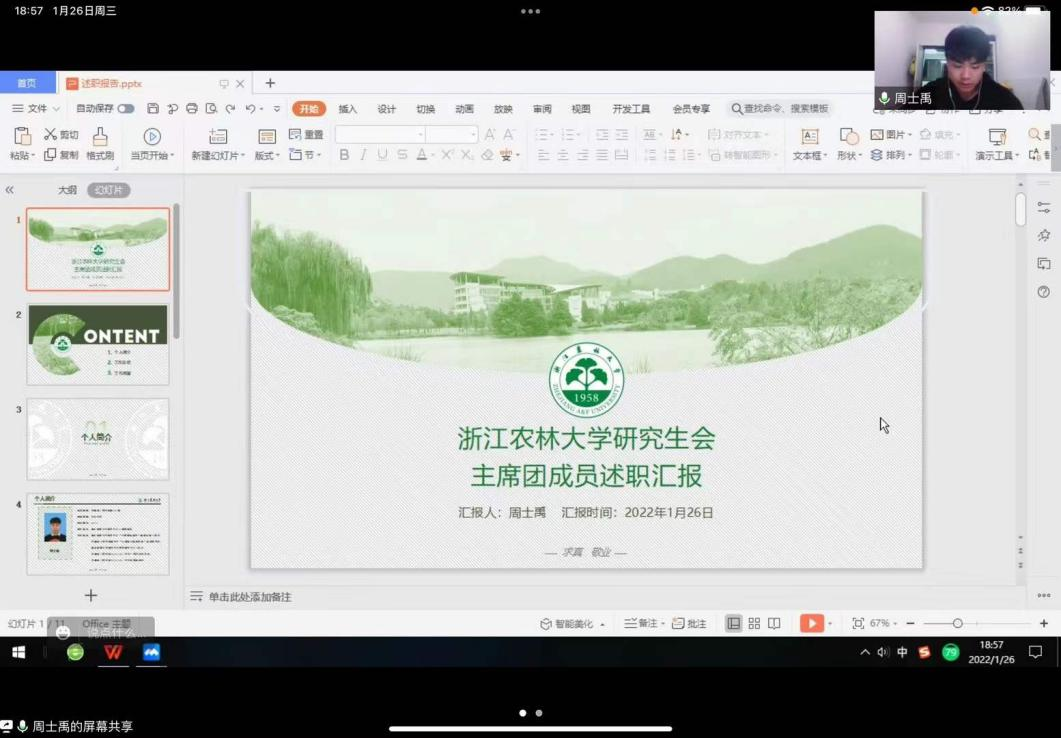
Task: Add a new slide with plus below thumbnails
Action: click(91, 595)
